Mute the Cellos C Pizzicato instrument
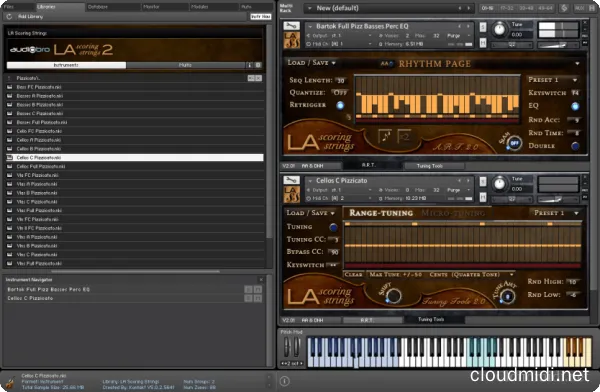This screenshot has height=392, width=600. (x=483, y=197)
